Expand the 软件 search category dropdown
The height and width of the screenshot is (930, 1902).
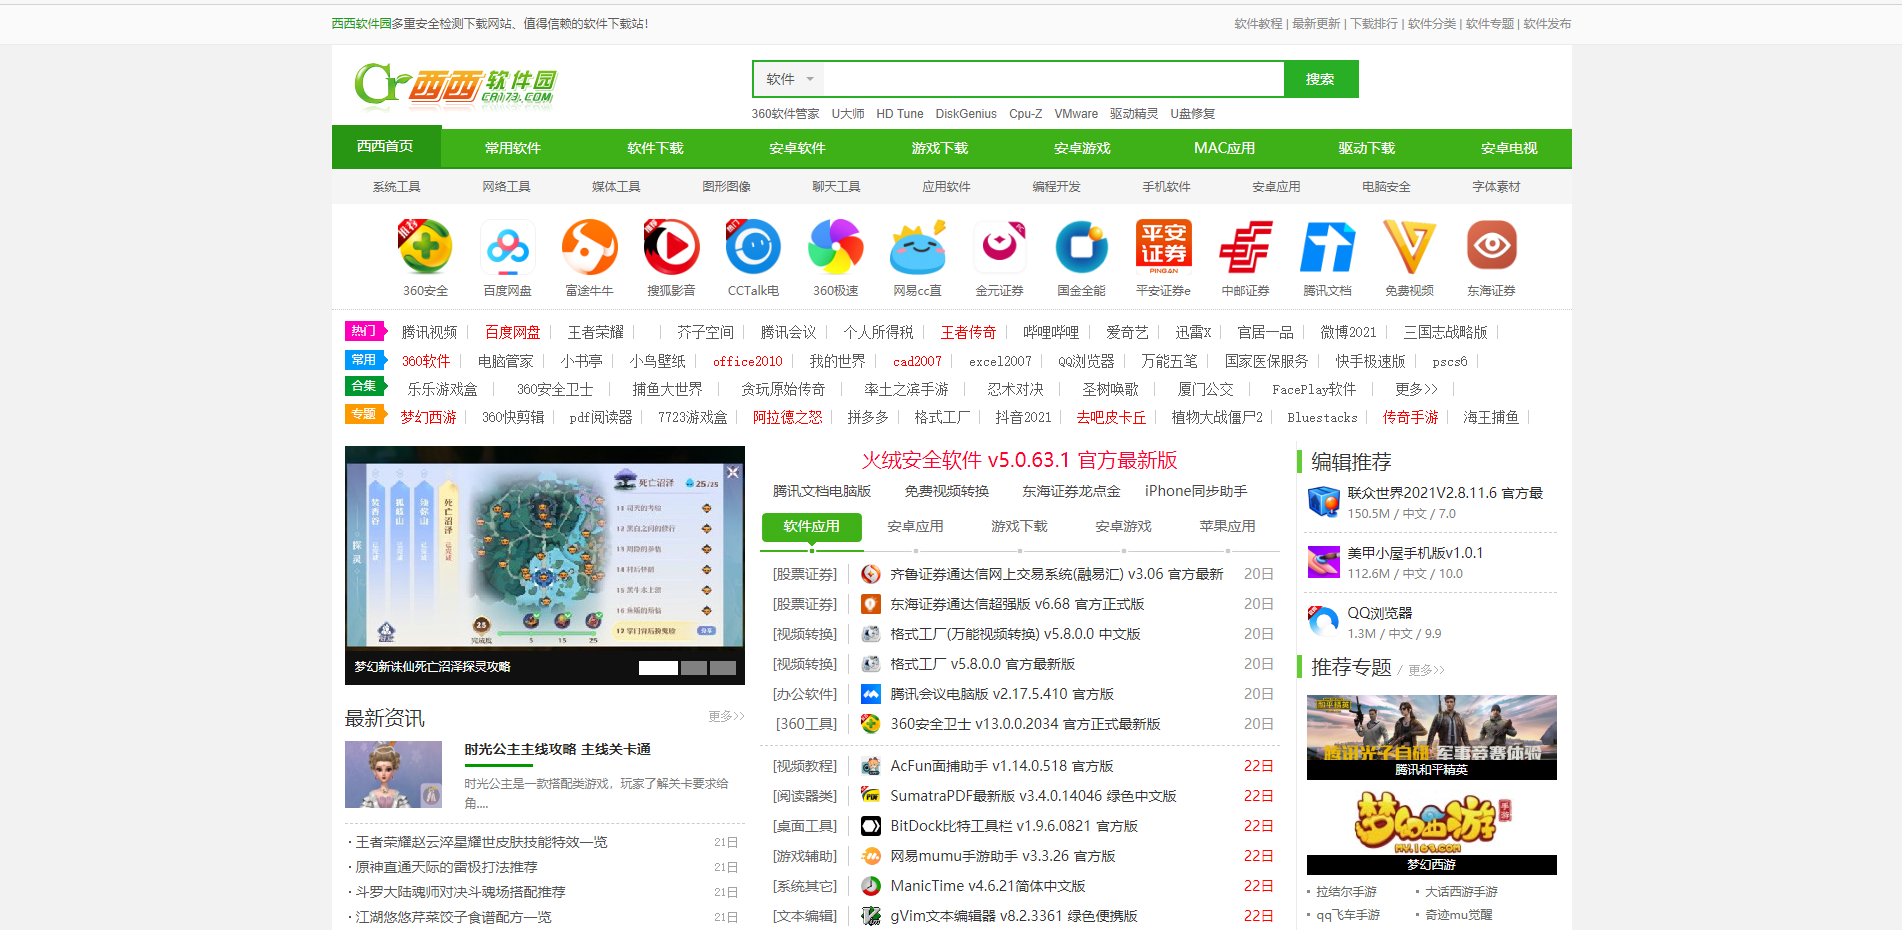pos(790,79)
